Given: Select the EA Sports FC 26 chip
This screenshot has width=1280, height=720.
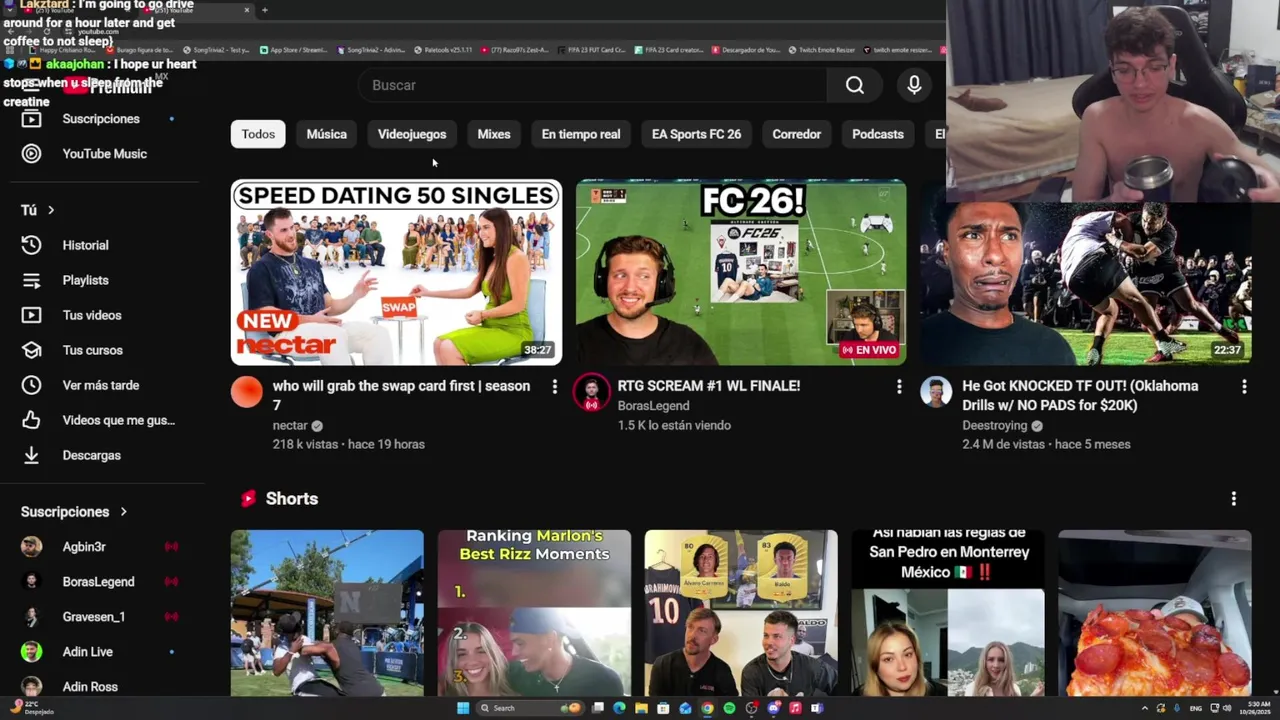Looking at the screenshot, I should 696,134.
